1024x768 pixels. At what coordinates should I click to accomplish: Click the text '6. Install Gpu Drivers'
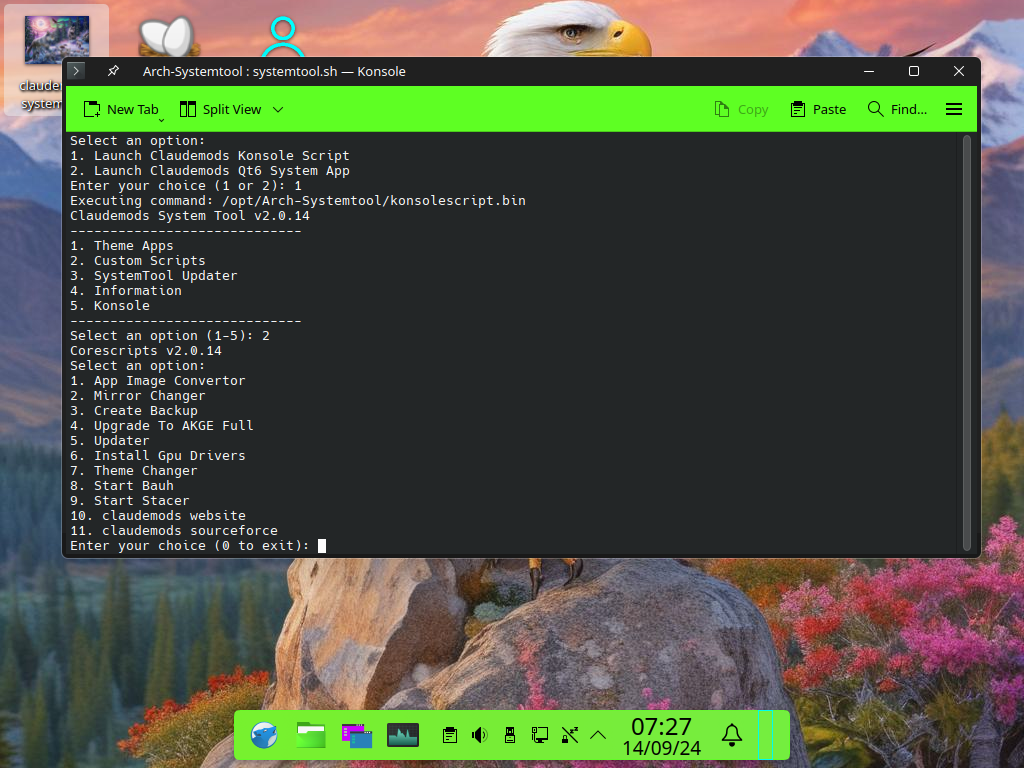[x=157, y=456]
